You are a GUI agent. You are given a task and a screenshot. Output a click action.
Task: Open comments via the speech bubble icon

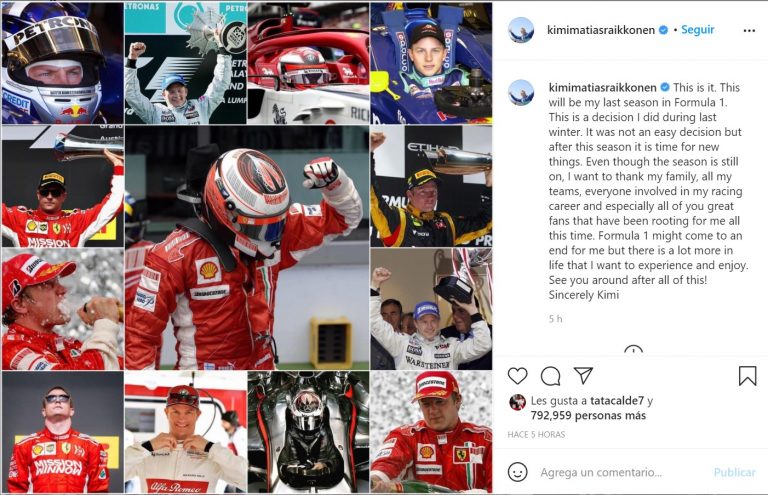point(551,376)
